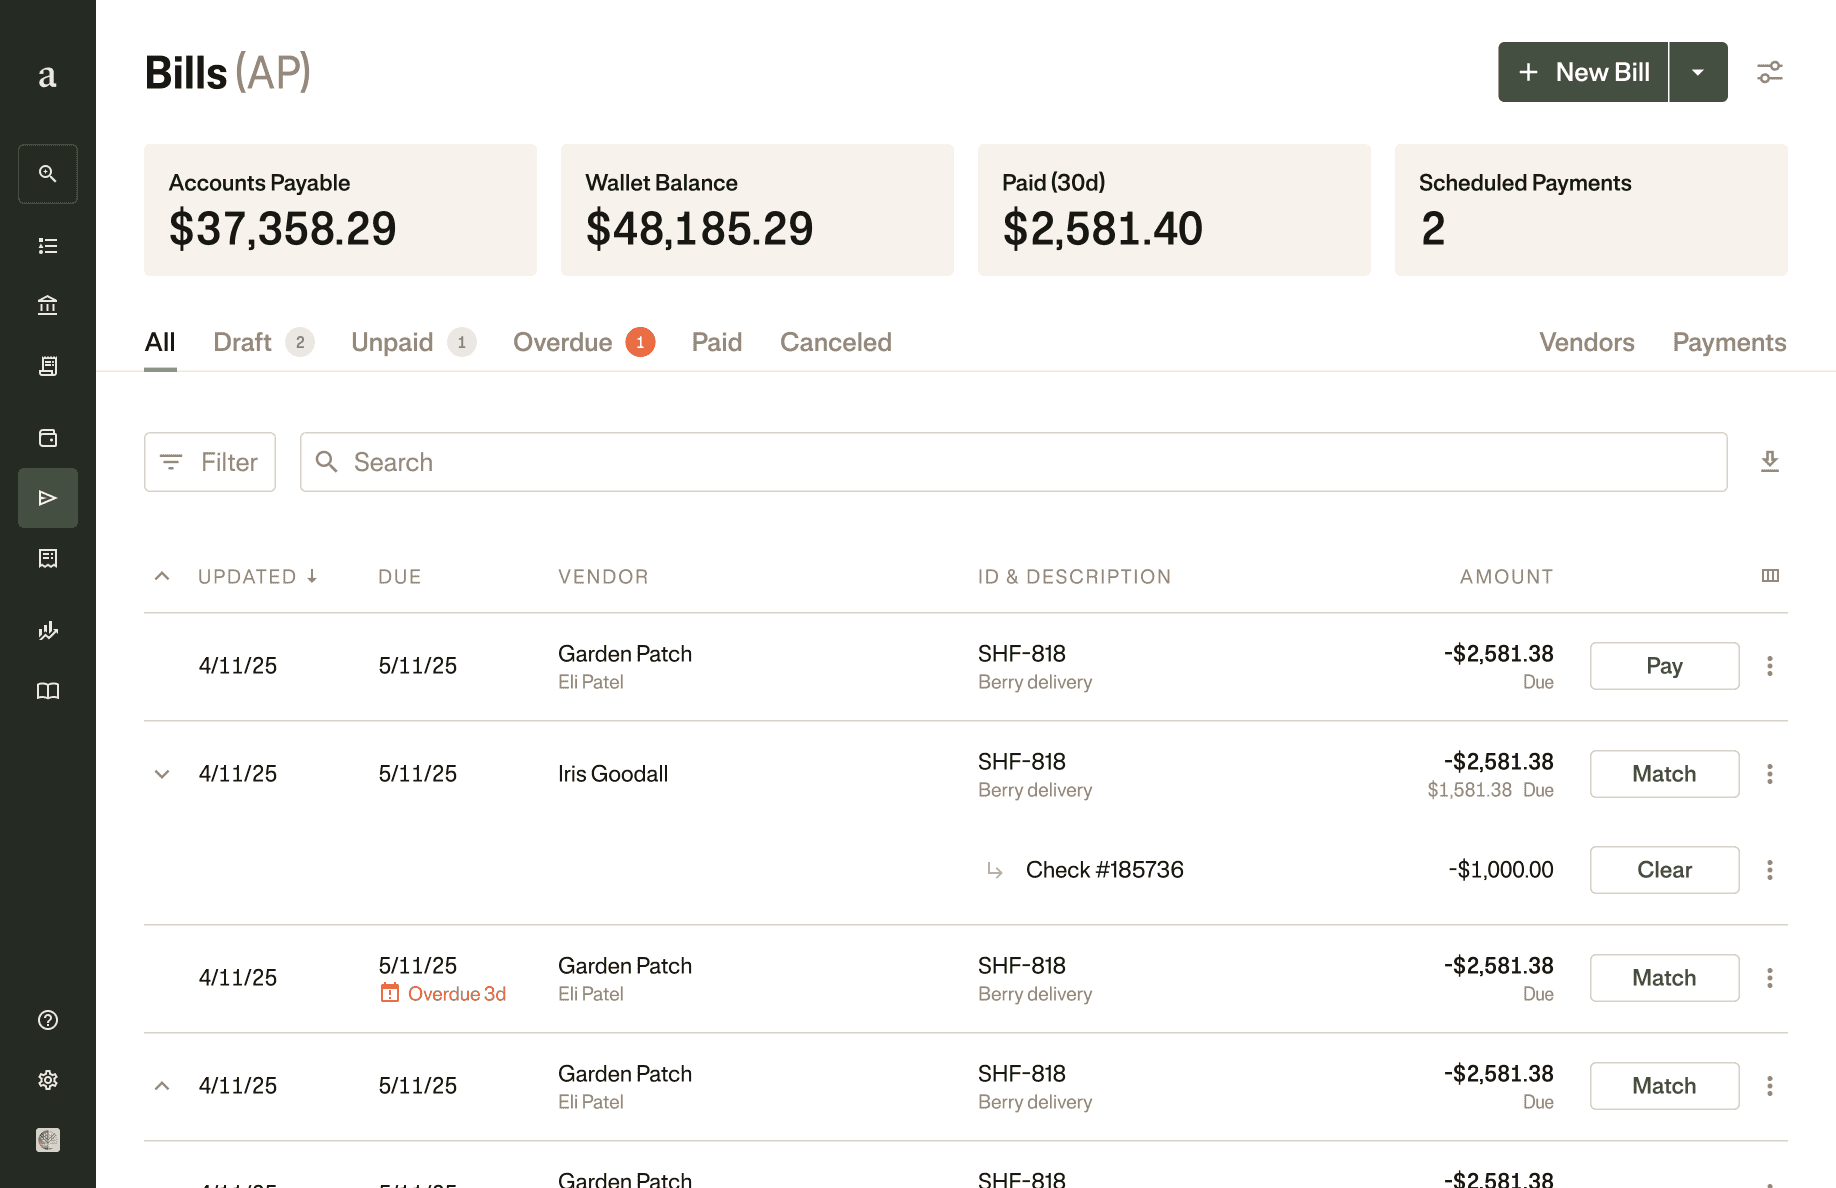Expand the Iris Goodall bill row
1836x1188 pixels.
[161, 773]
